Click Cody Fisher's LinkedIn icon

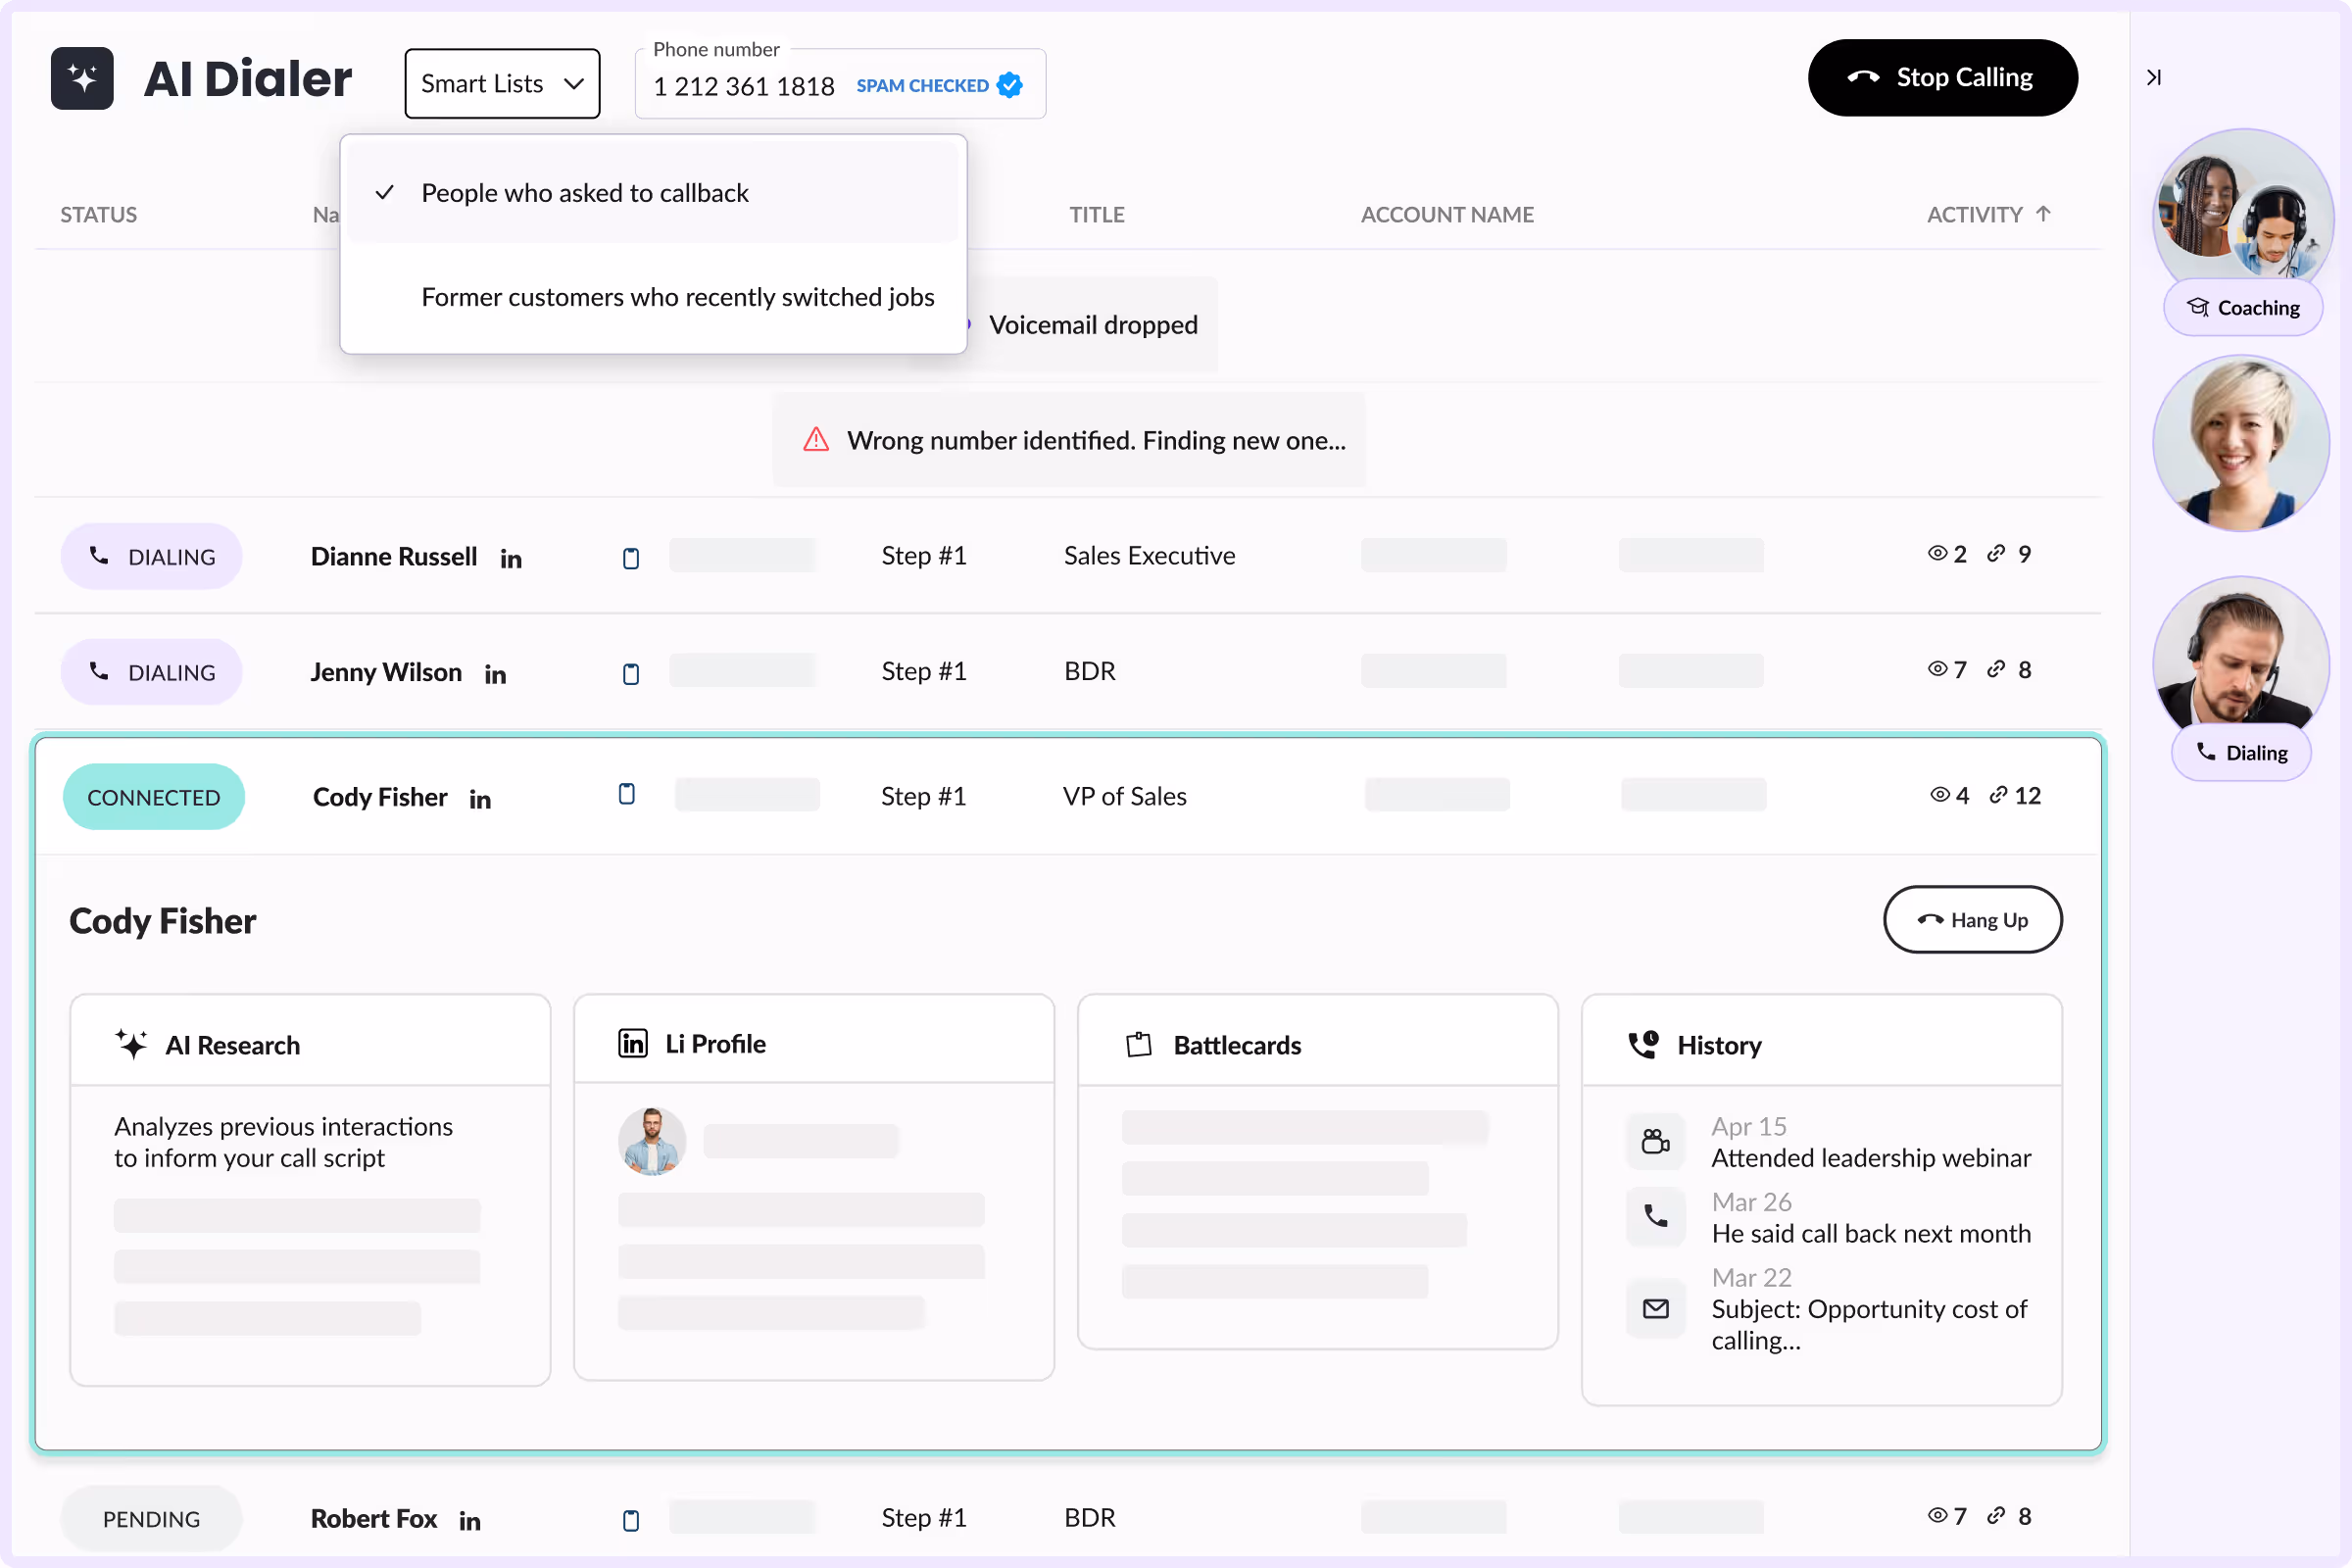(x=480, y=799)
